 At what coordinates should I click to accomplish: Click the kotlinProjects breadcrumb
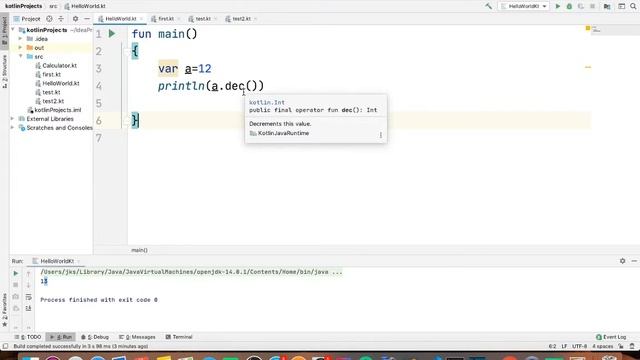click(x=23, y=6)
